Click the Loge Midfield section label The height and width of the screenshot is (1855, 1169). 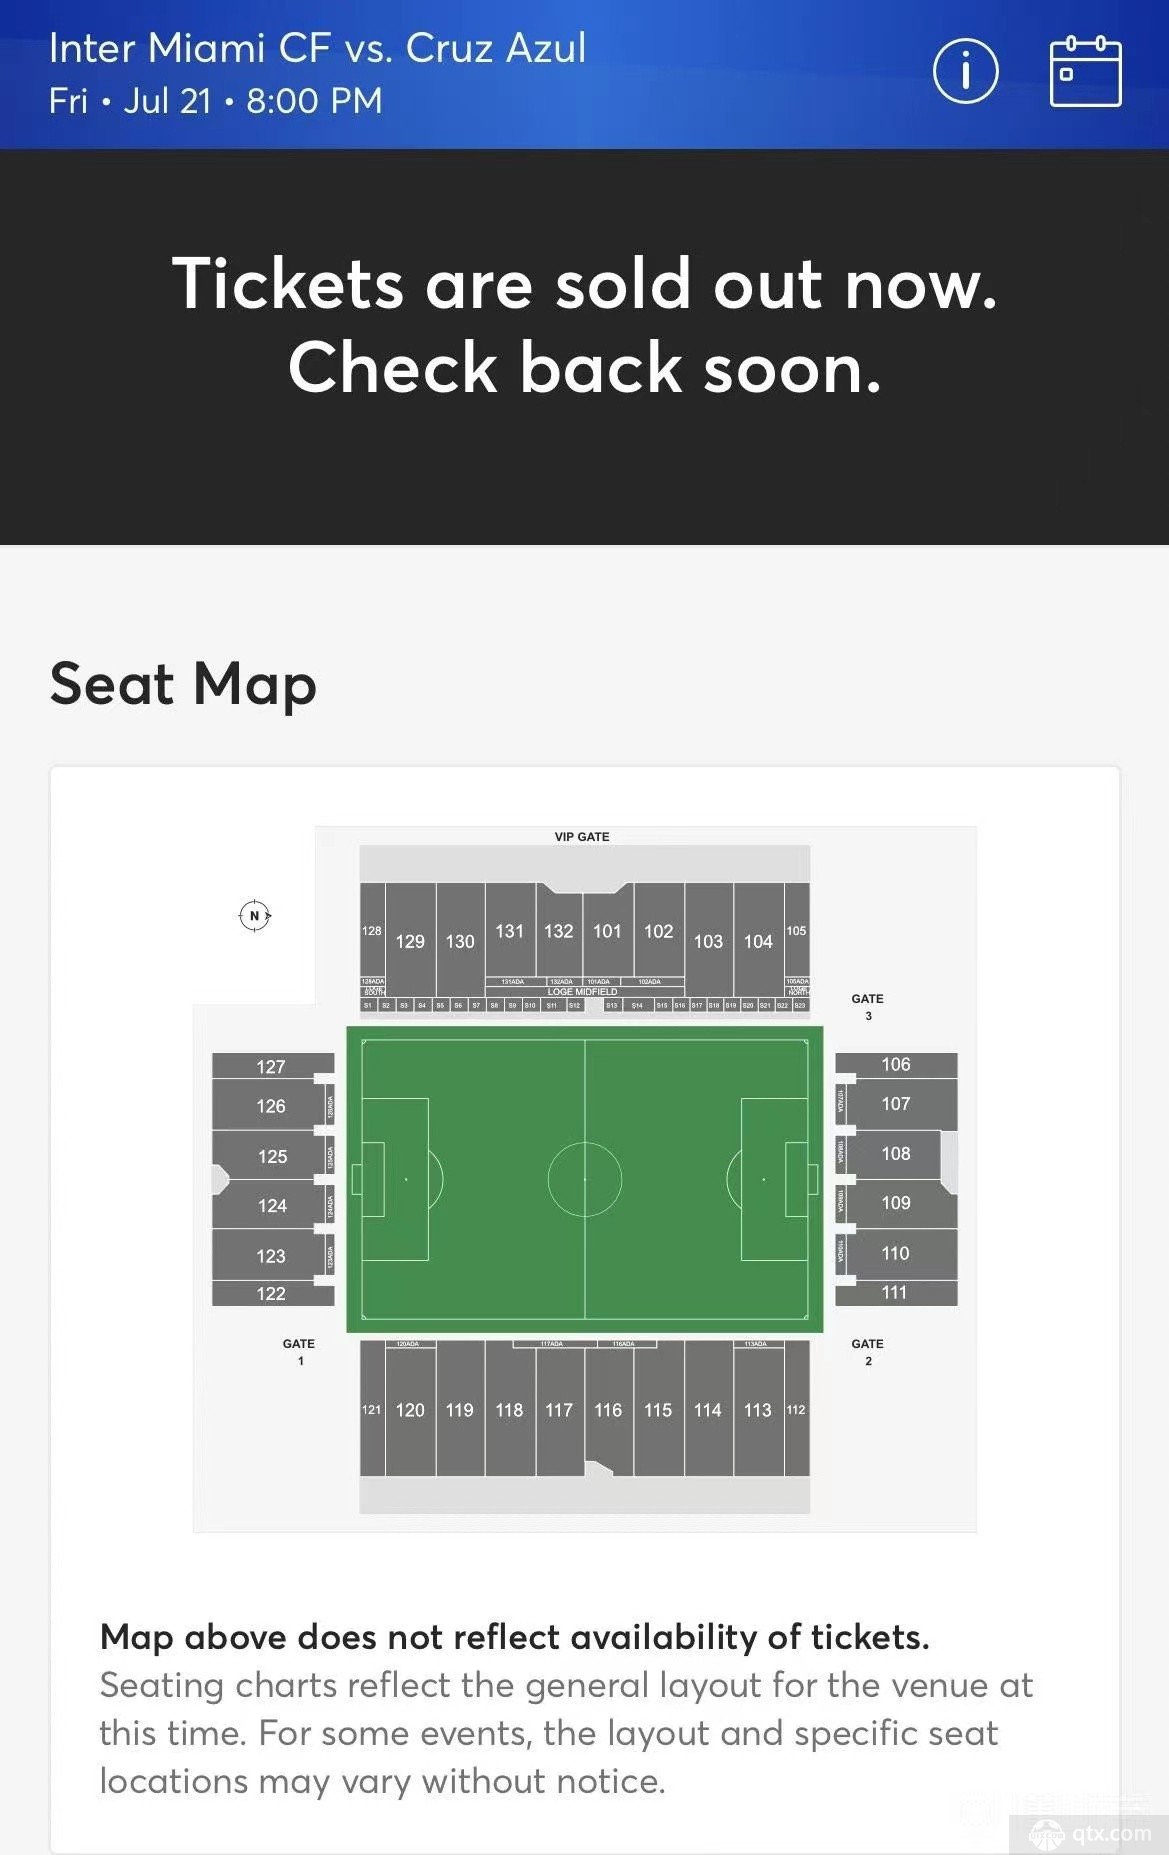click(583, 991)
